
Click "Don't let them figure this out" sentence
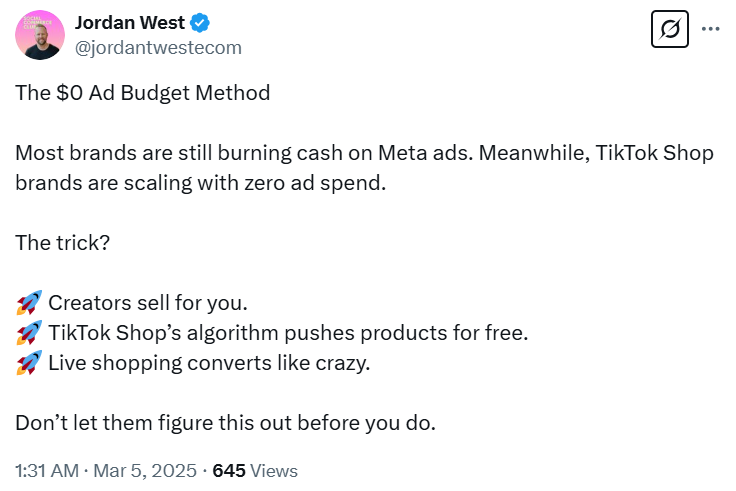[x=225, y=423]
